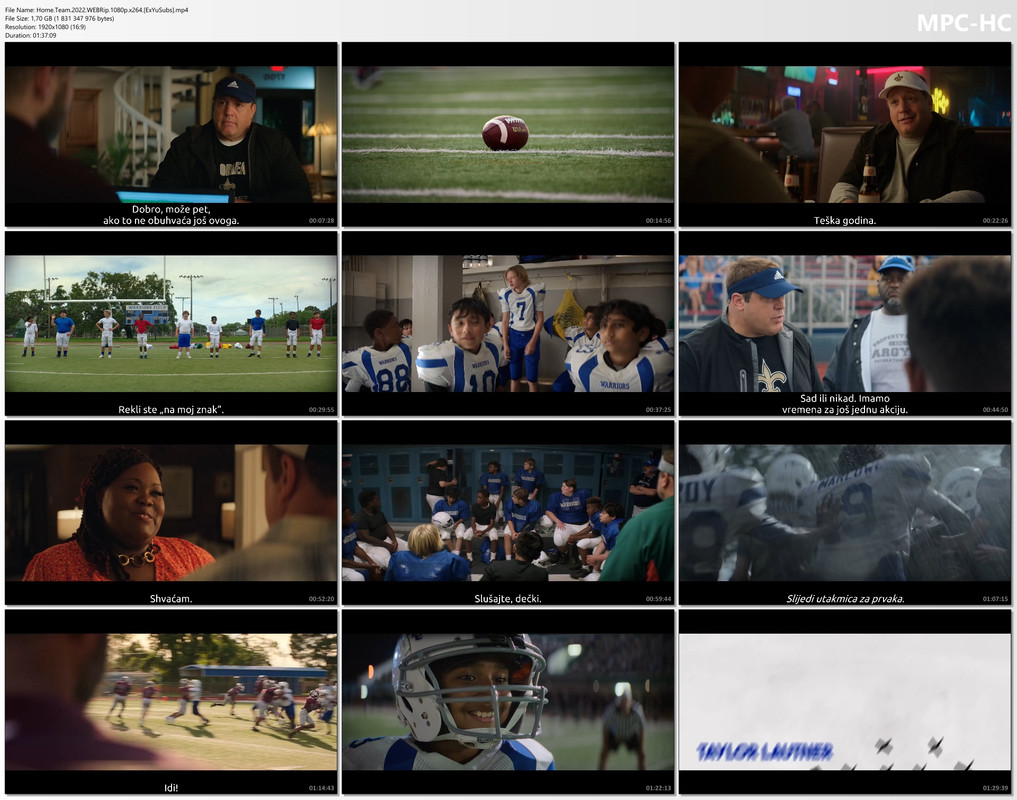Click timestamp 00:22:26
Image resolution: width=1017 pixels, height=800 pixels.
click(x=995, y=221)
